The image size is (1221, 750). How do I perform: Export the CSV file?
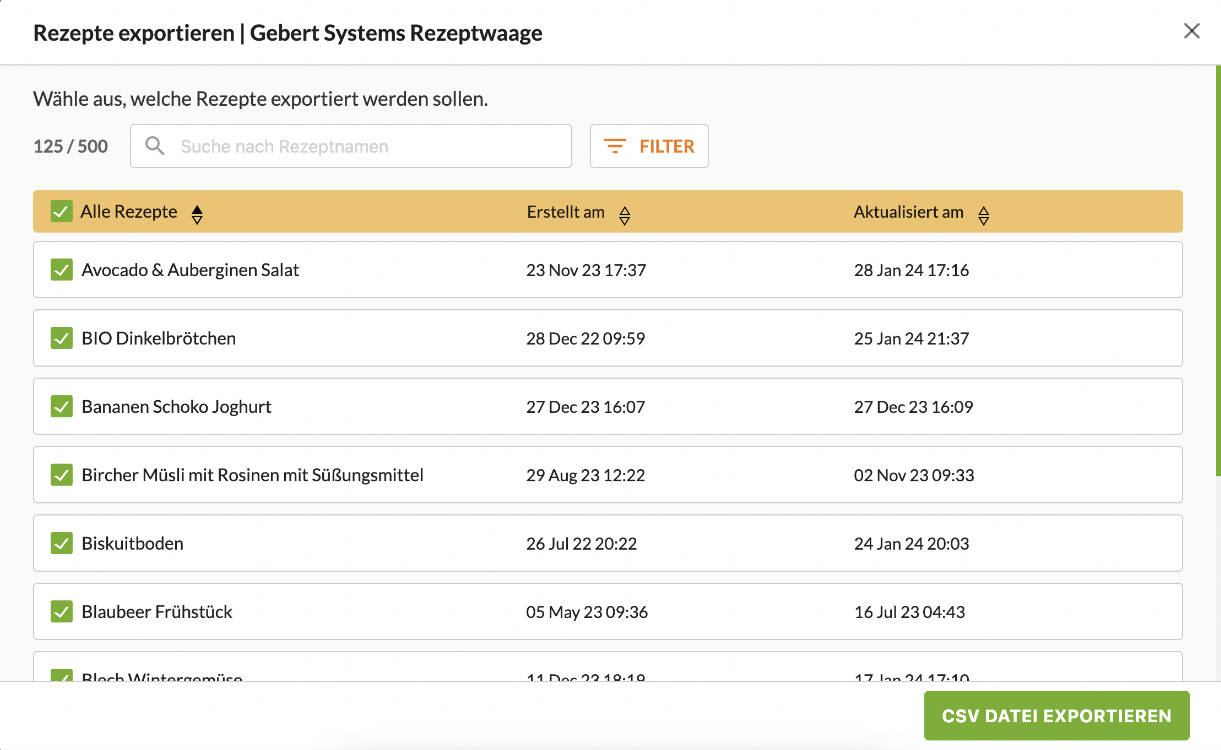(1056, 716)
